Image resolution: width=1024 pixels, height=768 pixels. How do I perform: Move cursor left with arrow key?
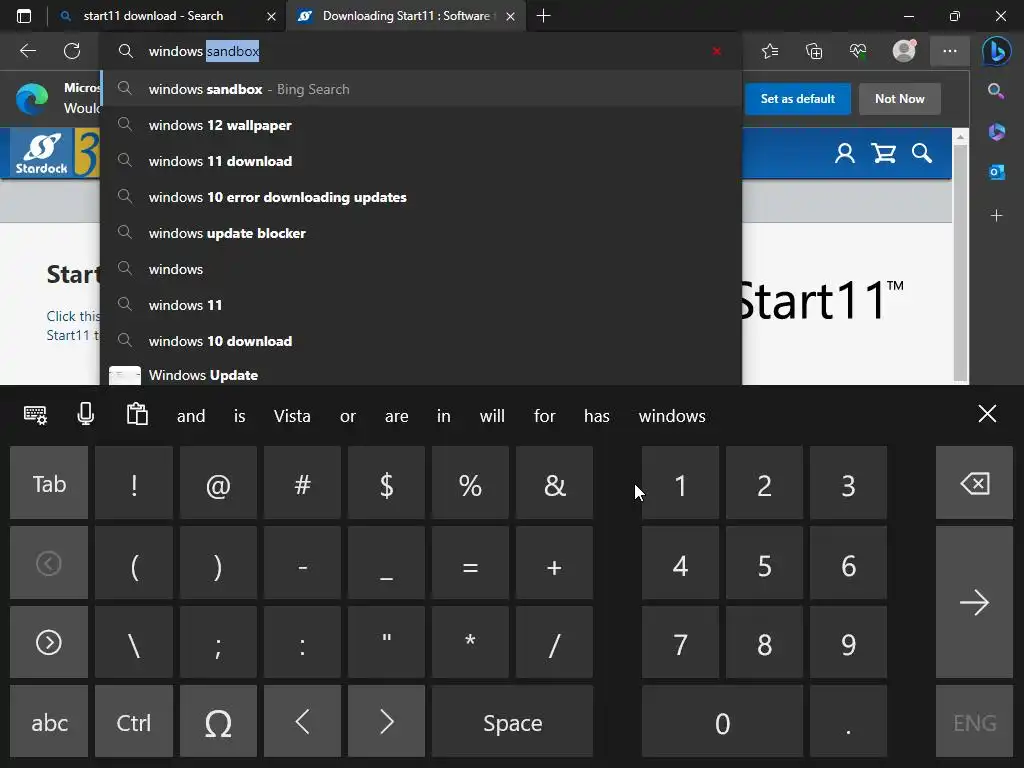click(x=302, y=722)
